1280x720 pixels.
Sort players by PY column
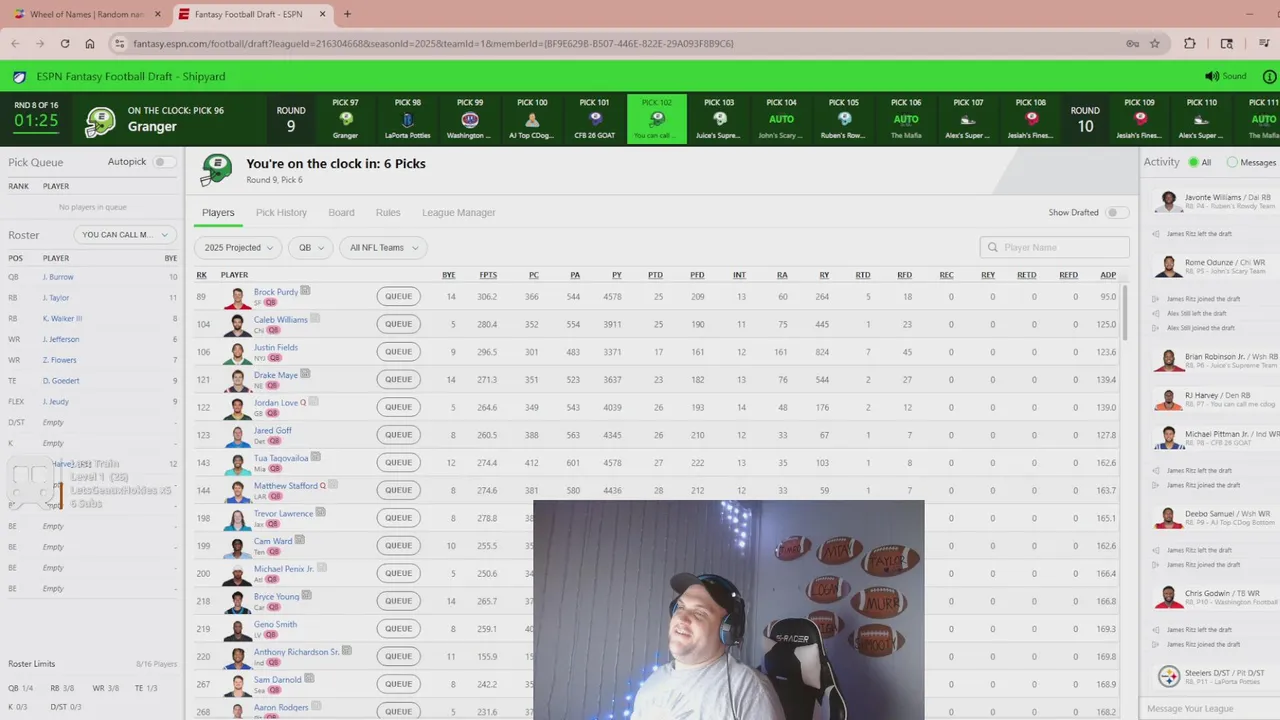[616, 275]
